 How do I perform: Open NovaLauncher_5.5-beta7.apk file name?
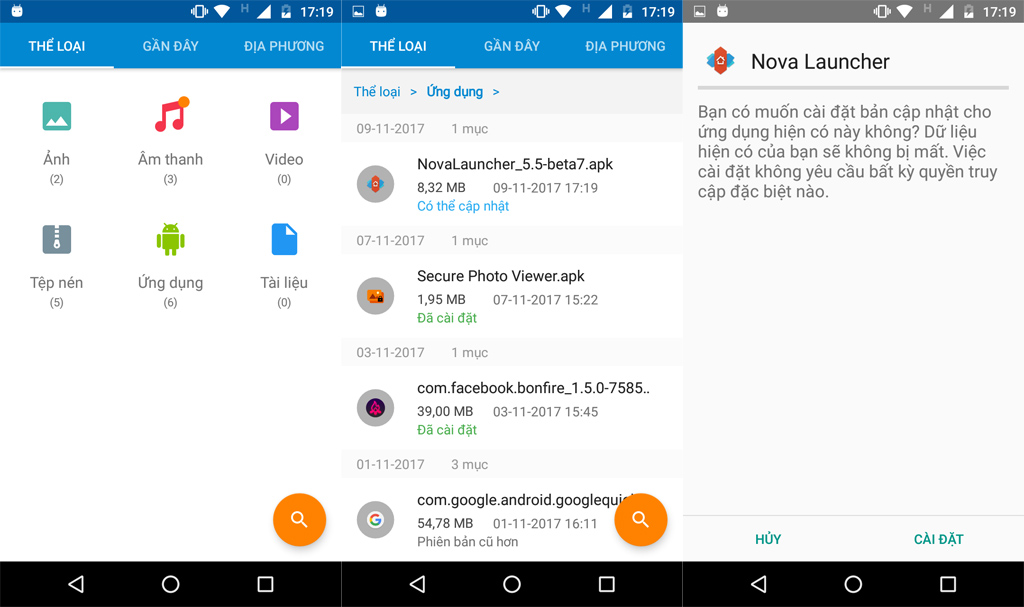click(x=515, y=164)
